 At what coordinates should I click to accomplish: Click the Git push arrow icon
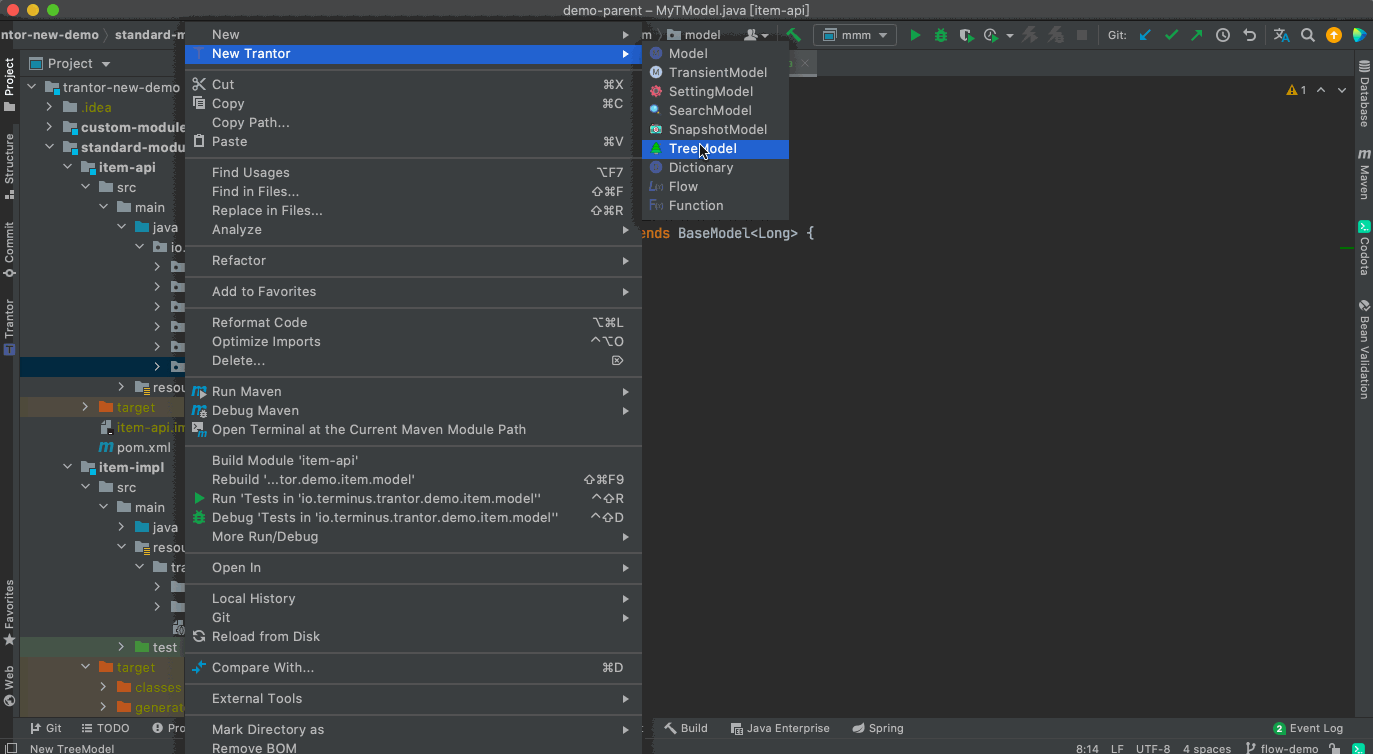[1197, 35]
